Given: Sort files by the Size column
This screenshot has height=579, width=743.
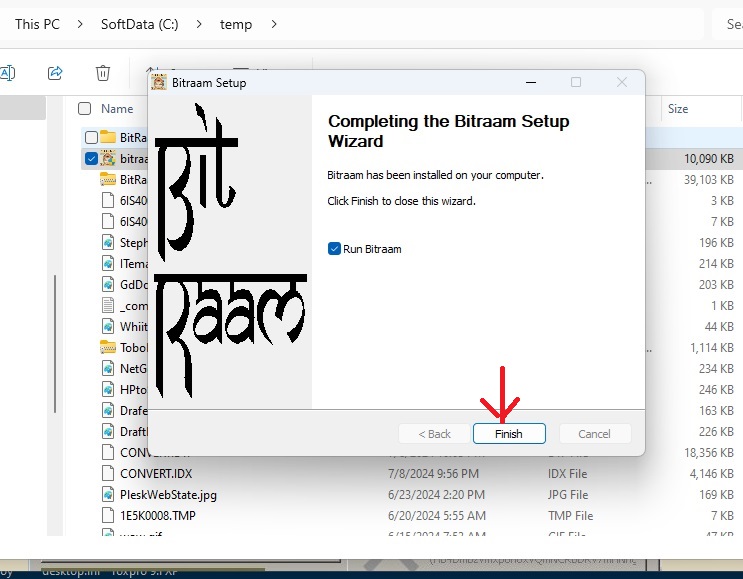Looking at the screenshot, I should click(x=678, y=109).
